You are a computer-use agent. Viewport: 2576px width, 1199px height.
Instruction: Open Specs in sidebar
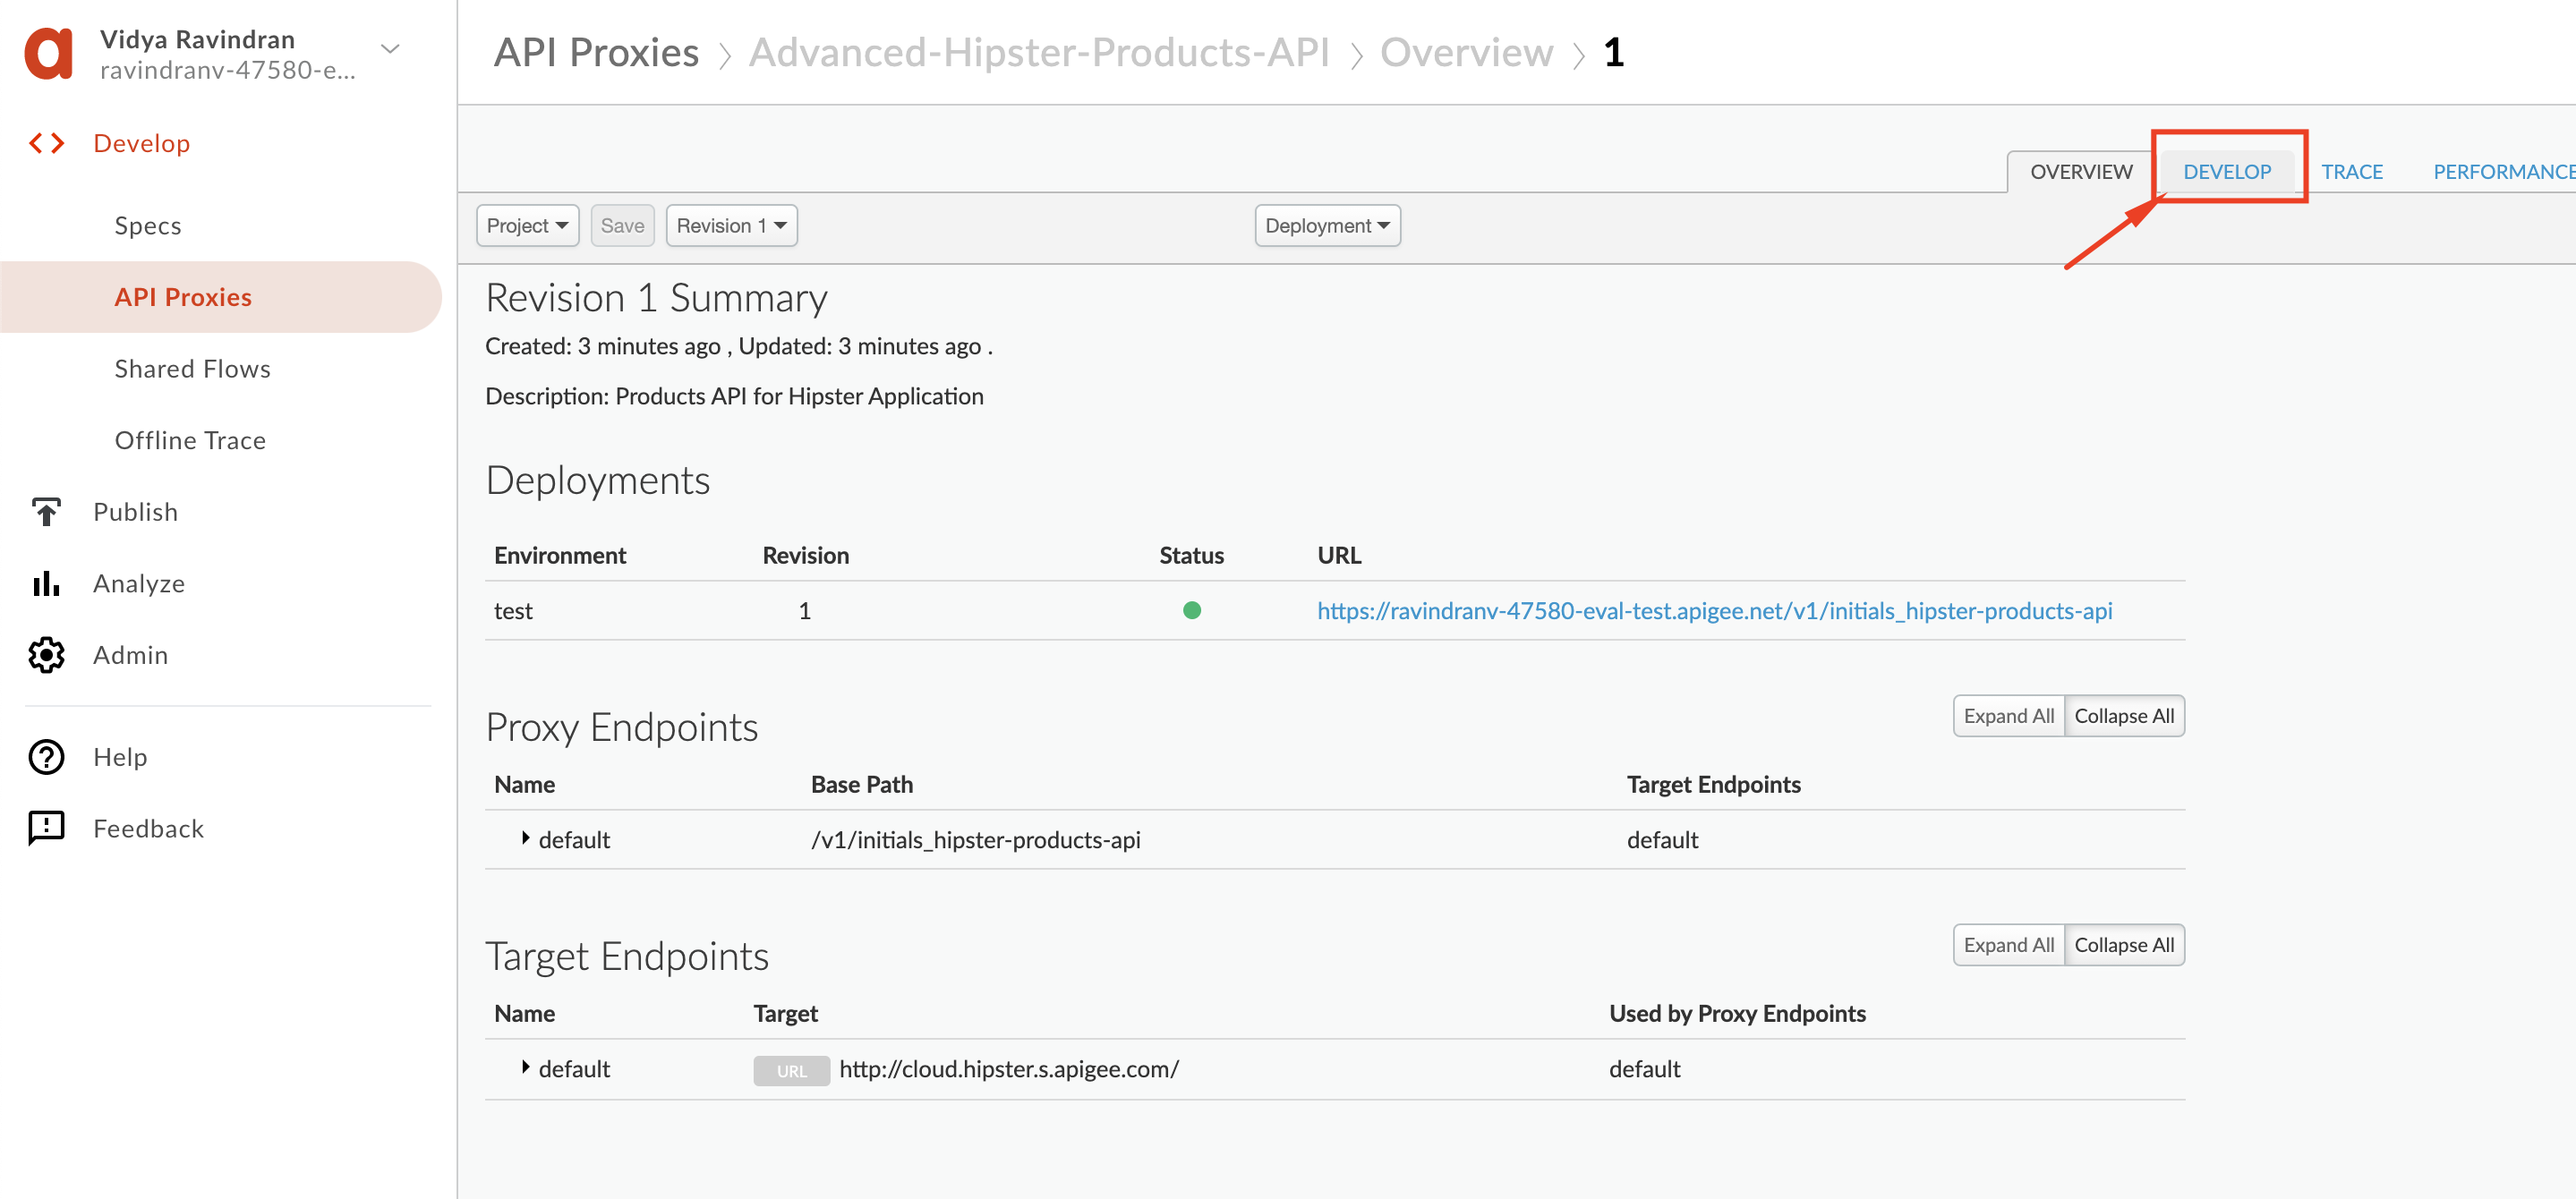click(148, 226)
